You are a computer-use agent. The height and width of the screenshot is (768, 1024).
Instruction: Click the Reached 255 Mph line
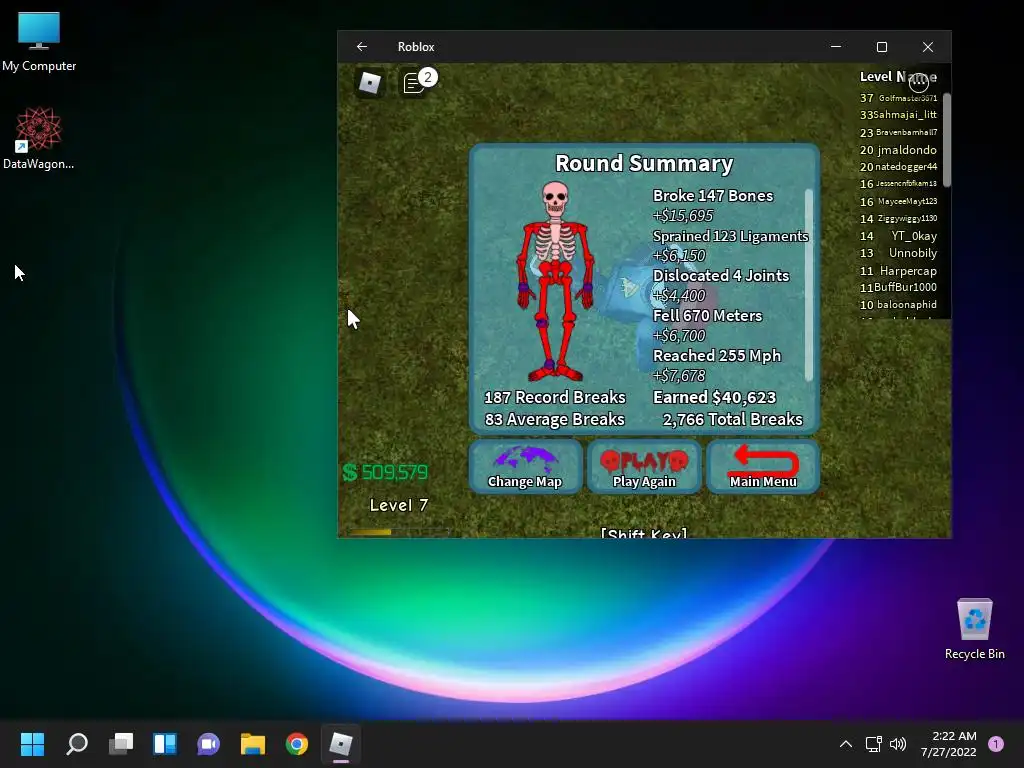click(717, 355)
